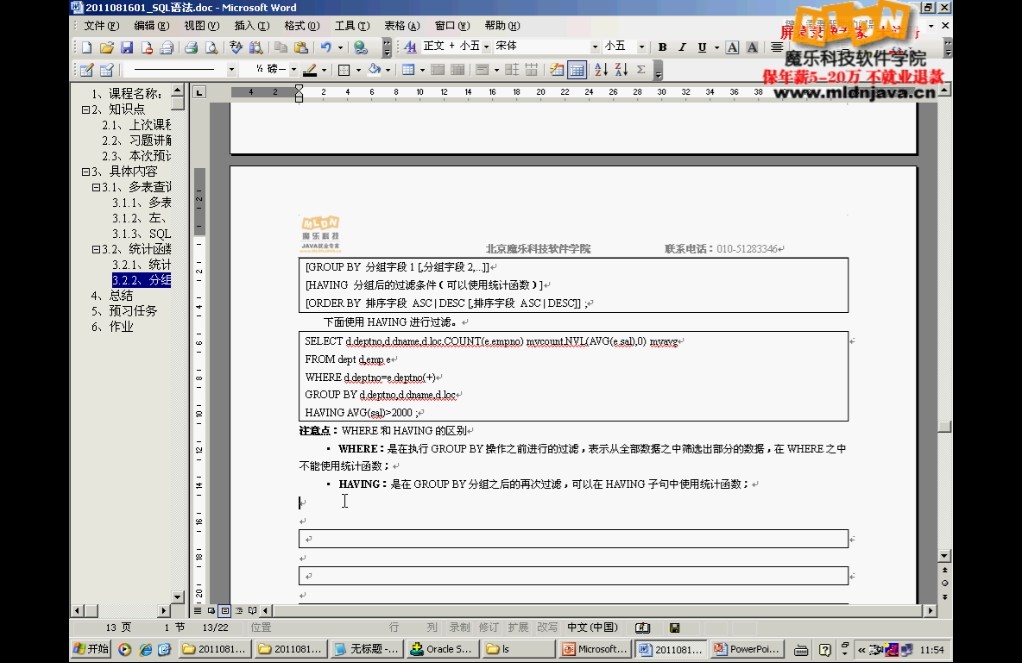Collapse the 3、具体内容 tree node
Screen dimensions: 1022x663
tap(85, 172)
